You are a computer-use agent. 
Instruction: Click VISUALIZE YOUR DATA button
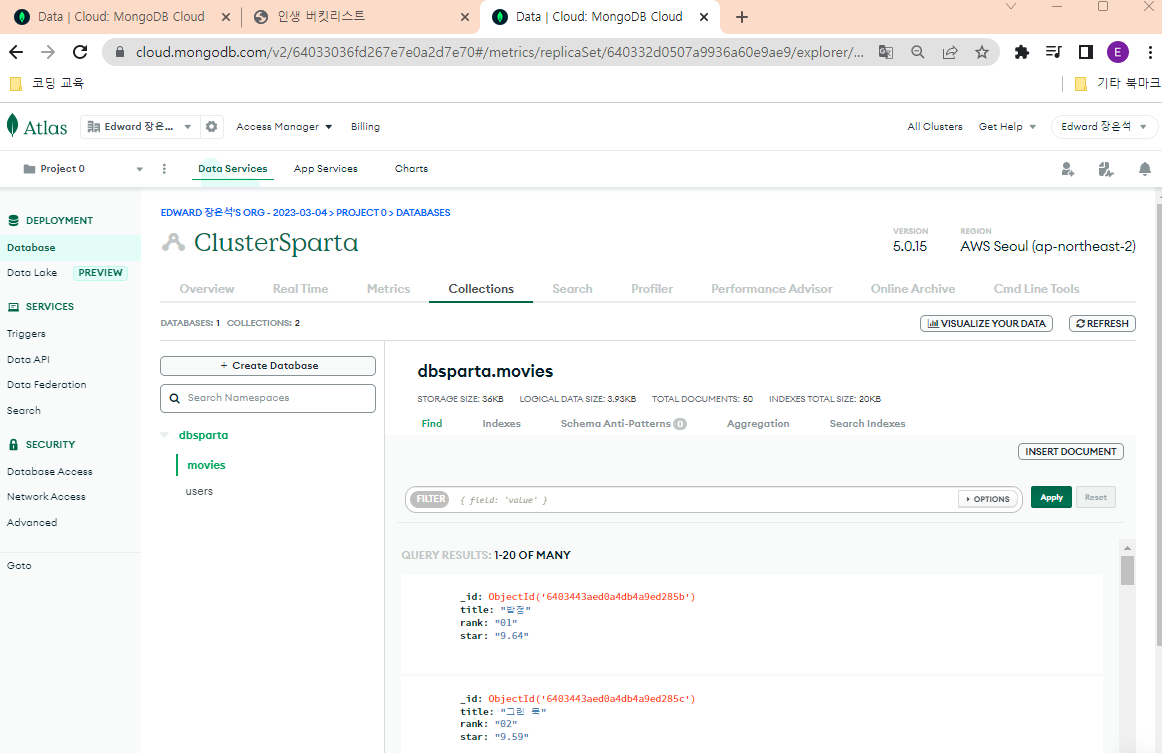coord(986,324)
